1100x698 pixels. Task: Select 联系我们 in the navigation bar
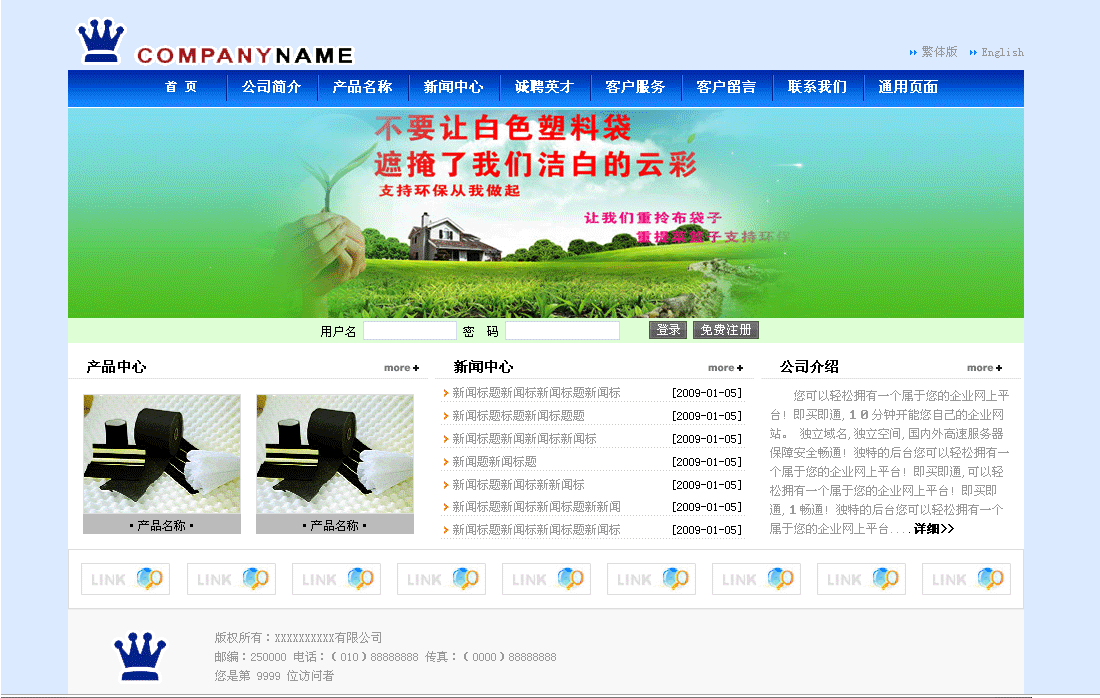817,87
